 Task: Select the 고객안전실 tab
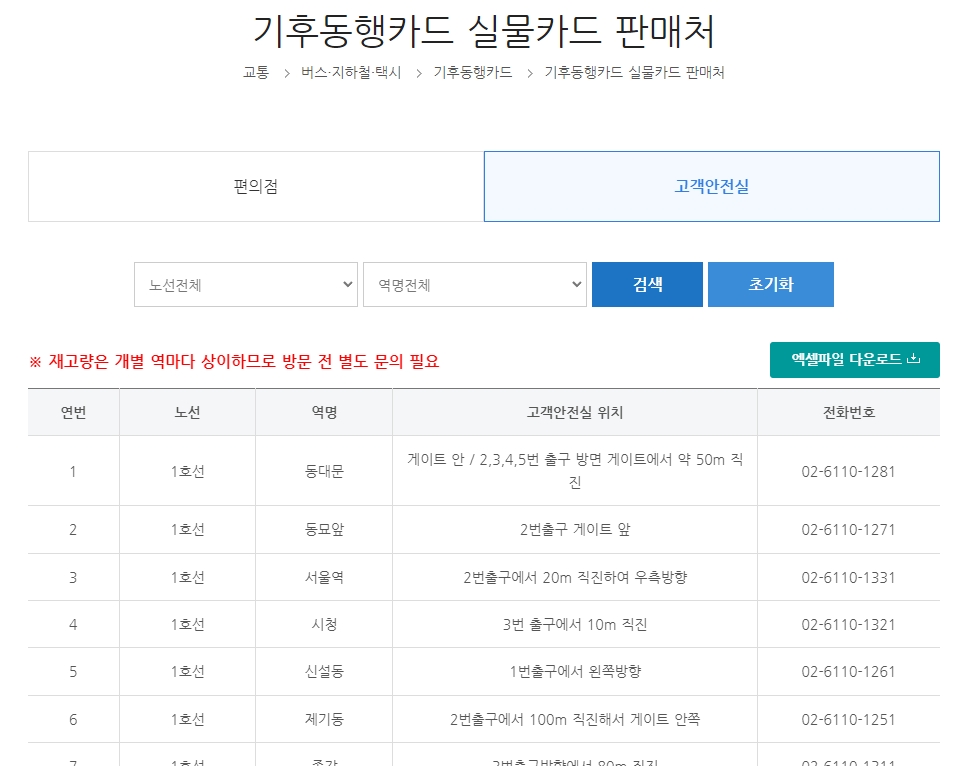pyautogui.click(x=711, y=186)
